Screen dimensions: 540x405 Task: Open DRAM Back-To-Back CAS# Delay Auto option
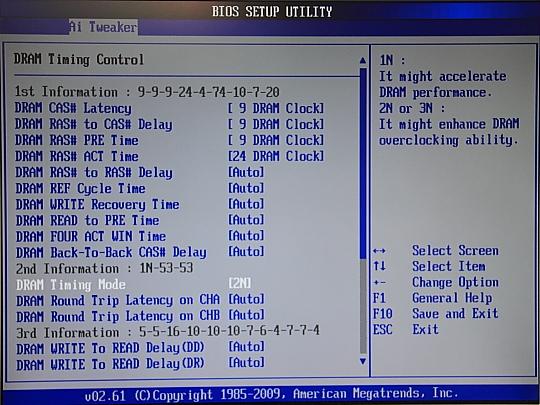click(246, 252)
